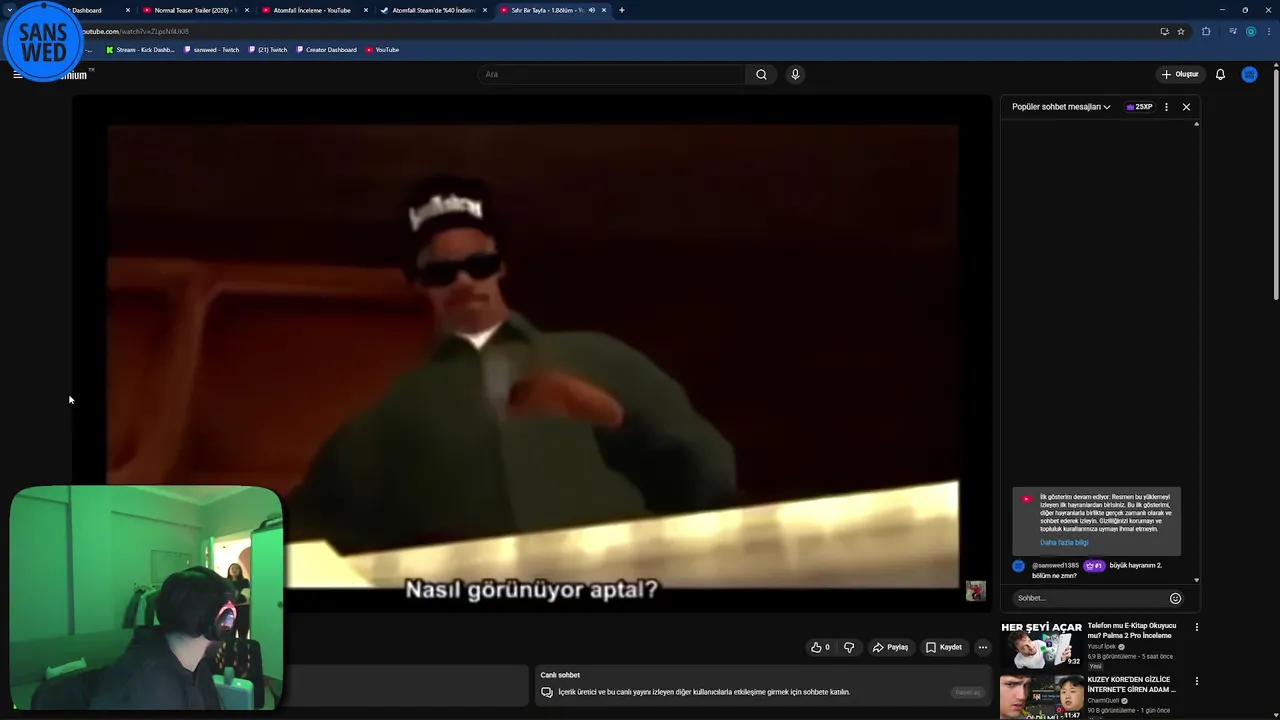This screenshot has width=1280, height=720.
Task: Open the tab search dropdown arrow
Action: (x=9, y=10)
